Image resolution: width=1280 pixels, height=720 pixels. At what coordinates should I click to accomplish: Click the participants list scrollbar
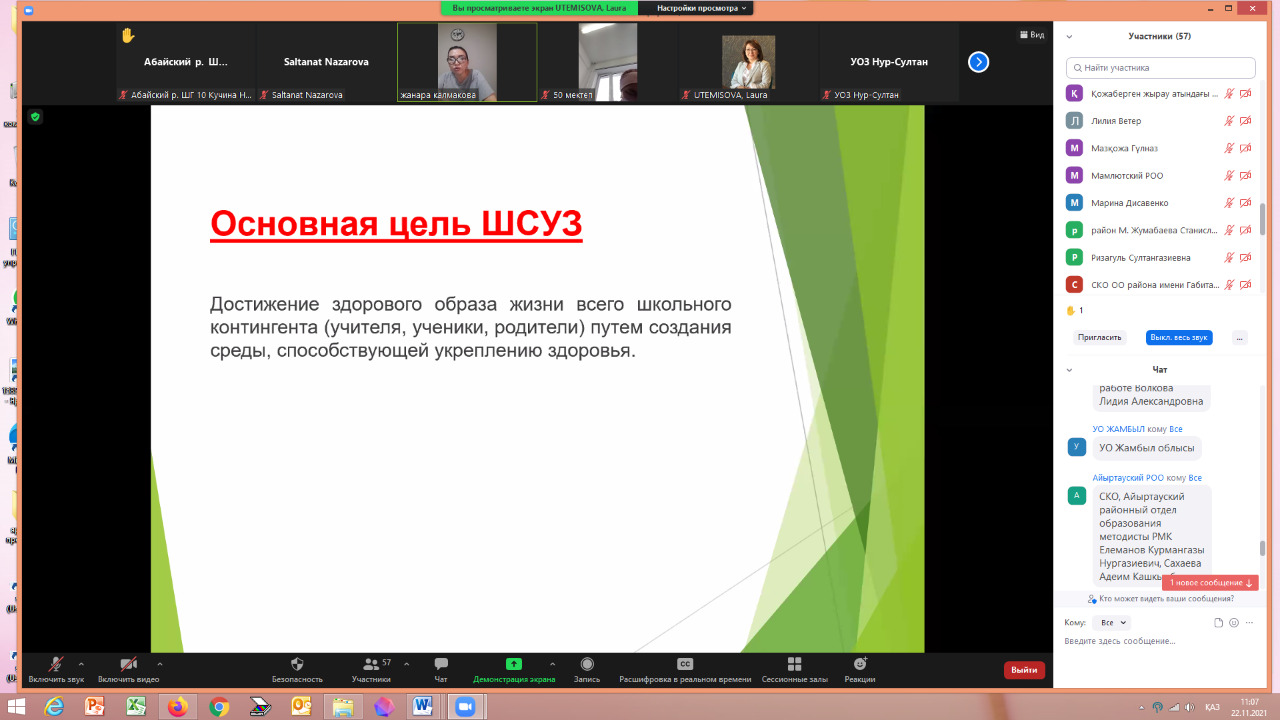1262,218
